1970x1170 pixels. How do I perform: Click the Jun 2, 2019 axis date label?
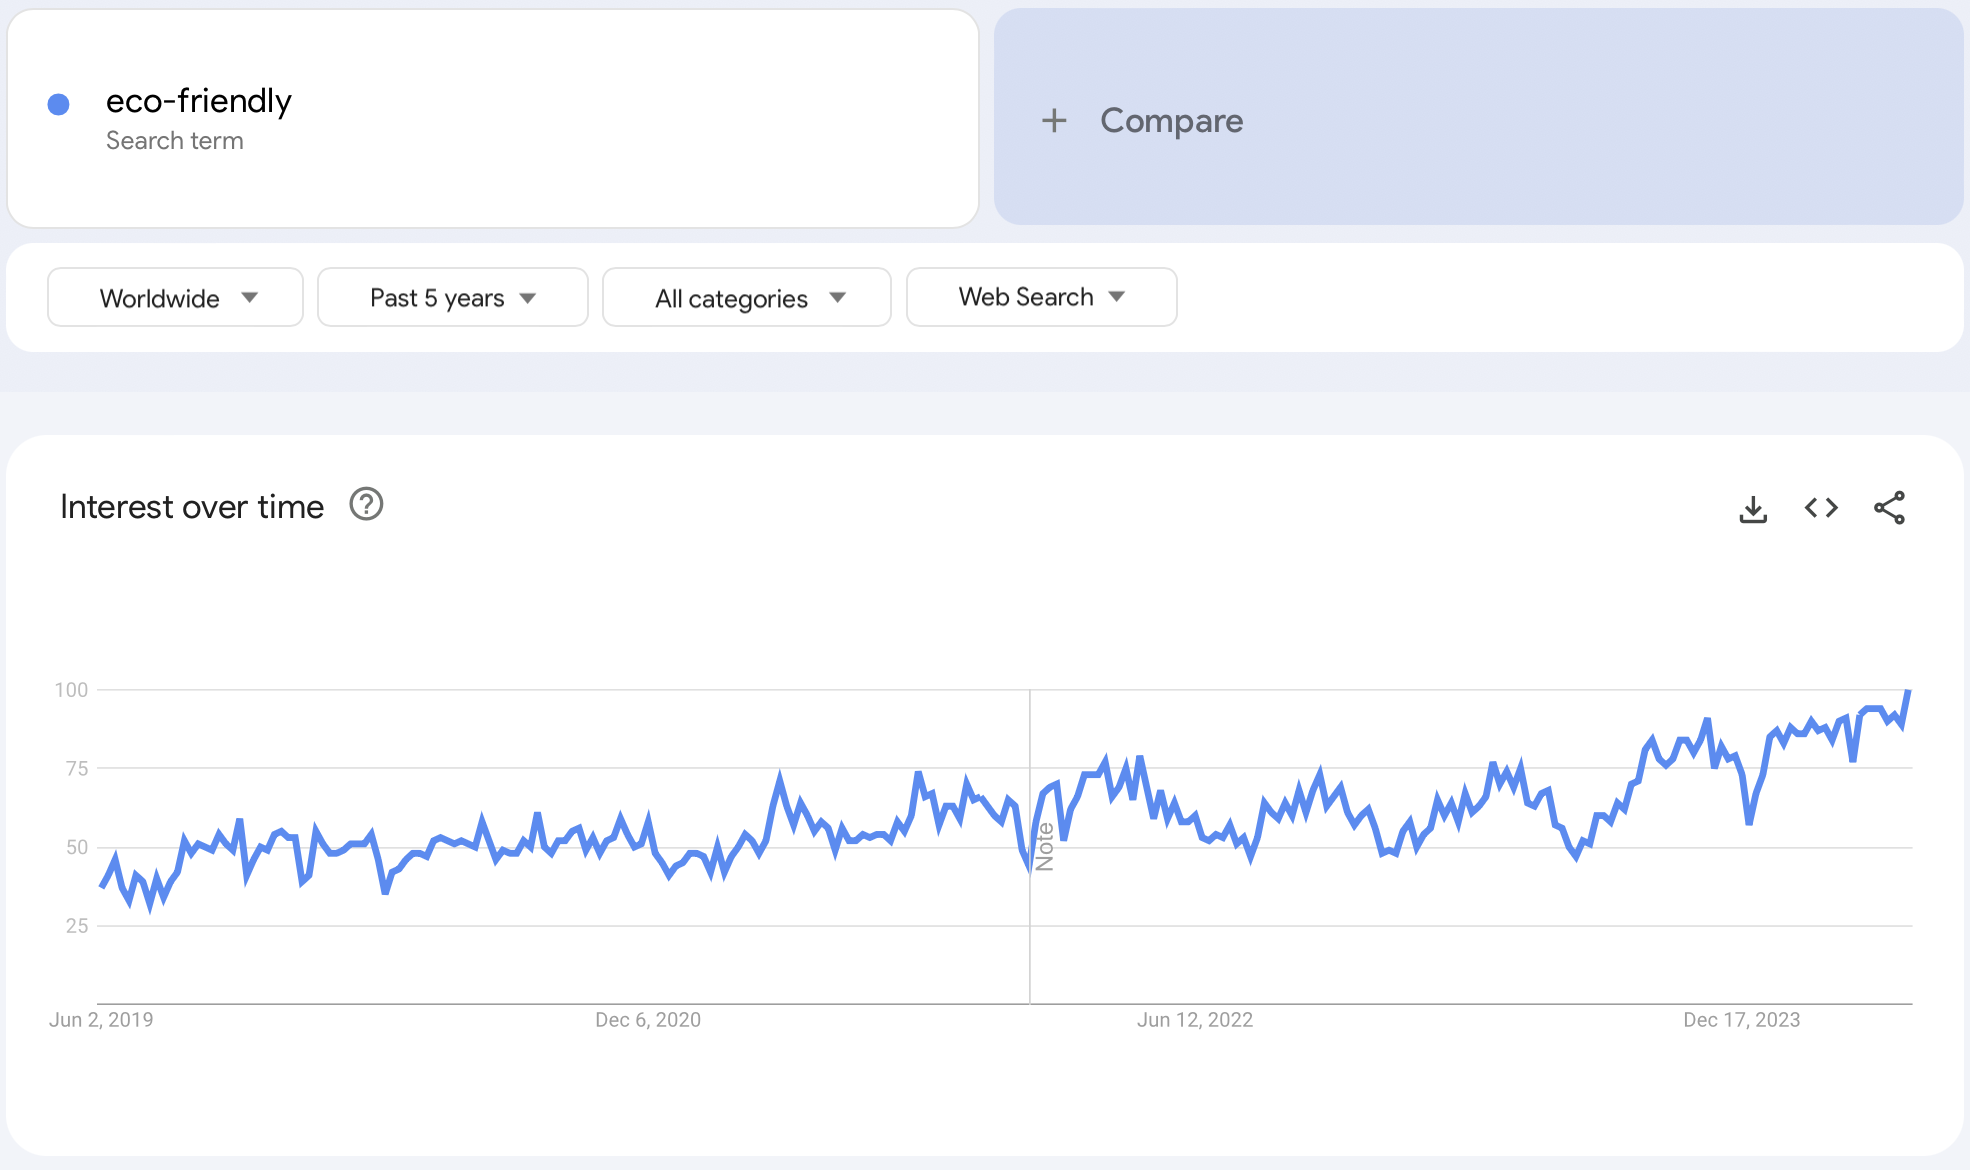[101, 1020]
